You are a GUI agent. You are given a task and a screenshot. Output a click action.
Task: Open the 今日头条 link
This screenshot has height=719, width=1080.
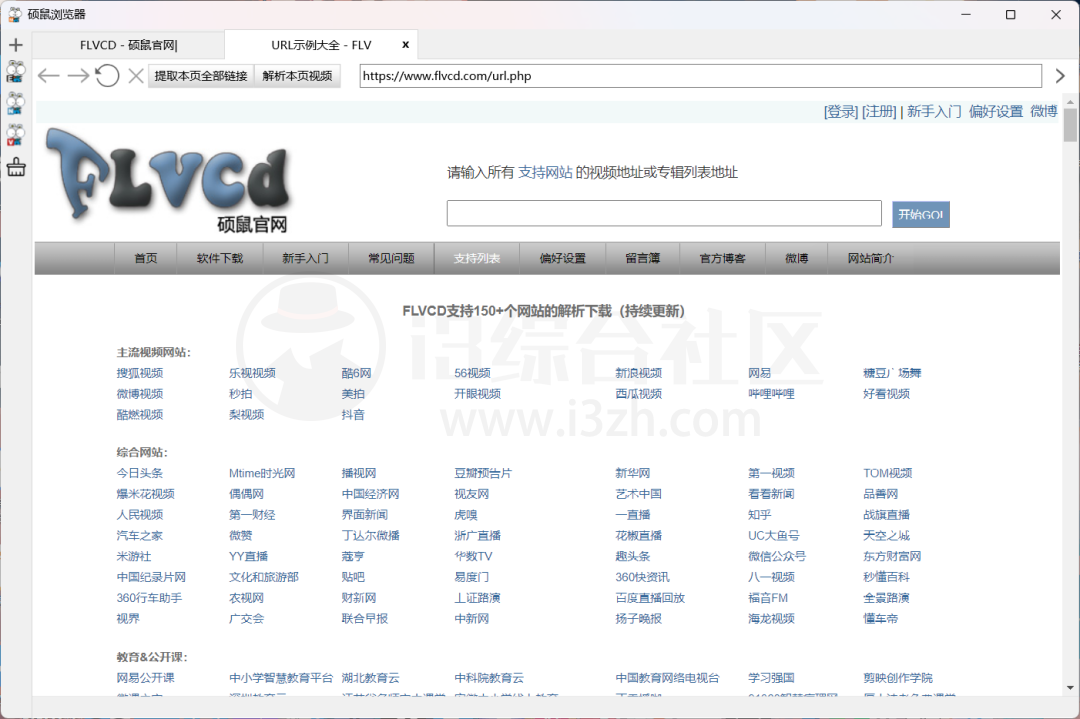[140, 473]
